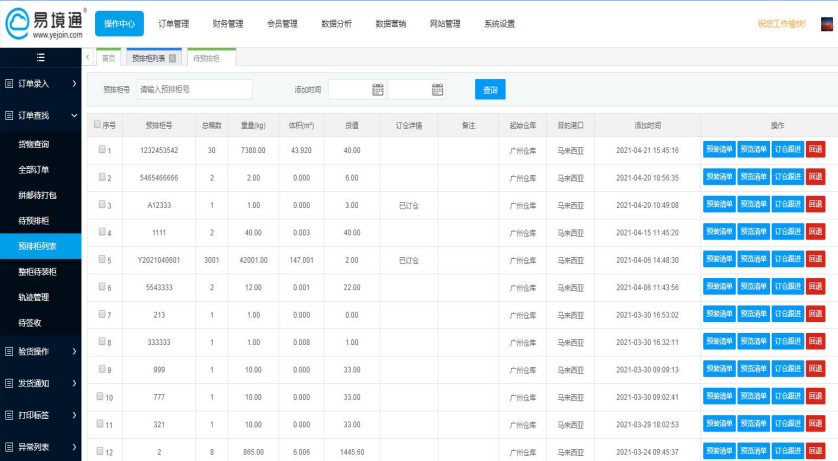Screen dimensions: 838x461
Task: Click the 异常列表 list icon in sidebar
Action: coord(9,447)
